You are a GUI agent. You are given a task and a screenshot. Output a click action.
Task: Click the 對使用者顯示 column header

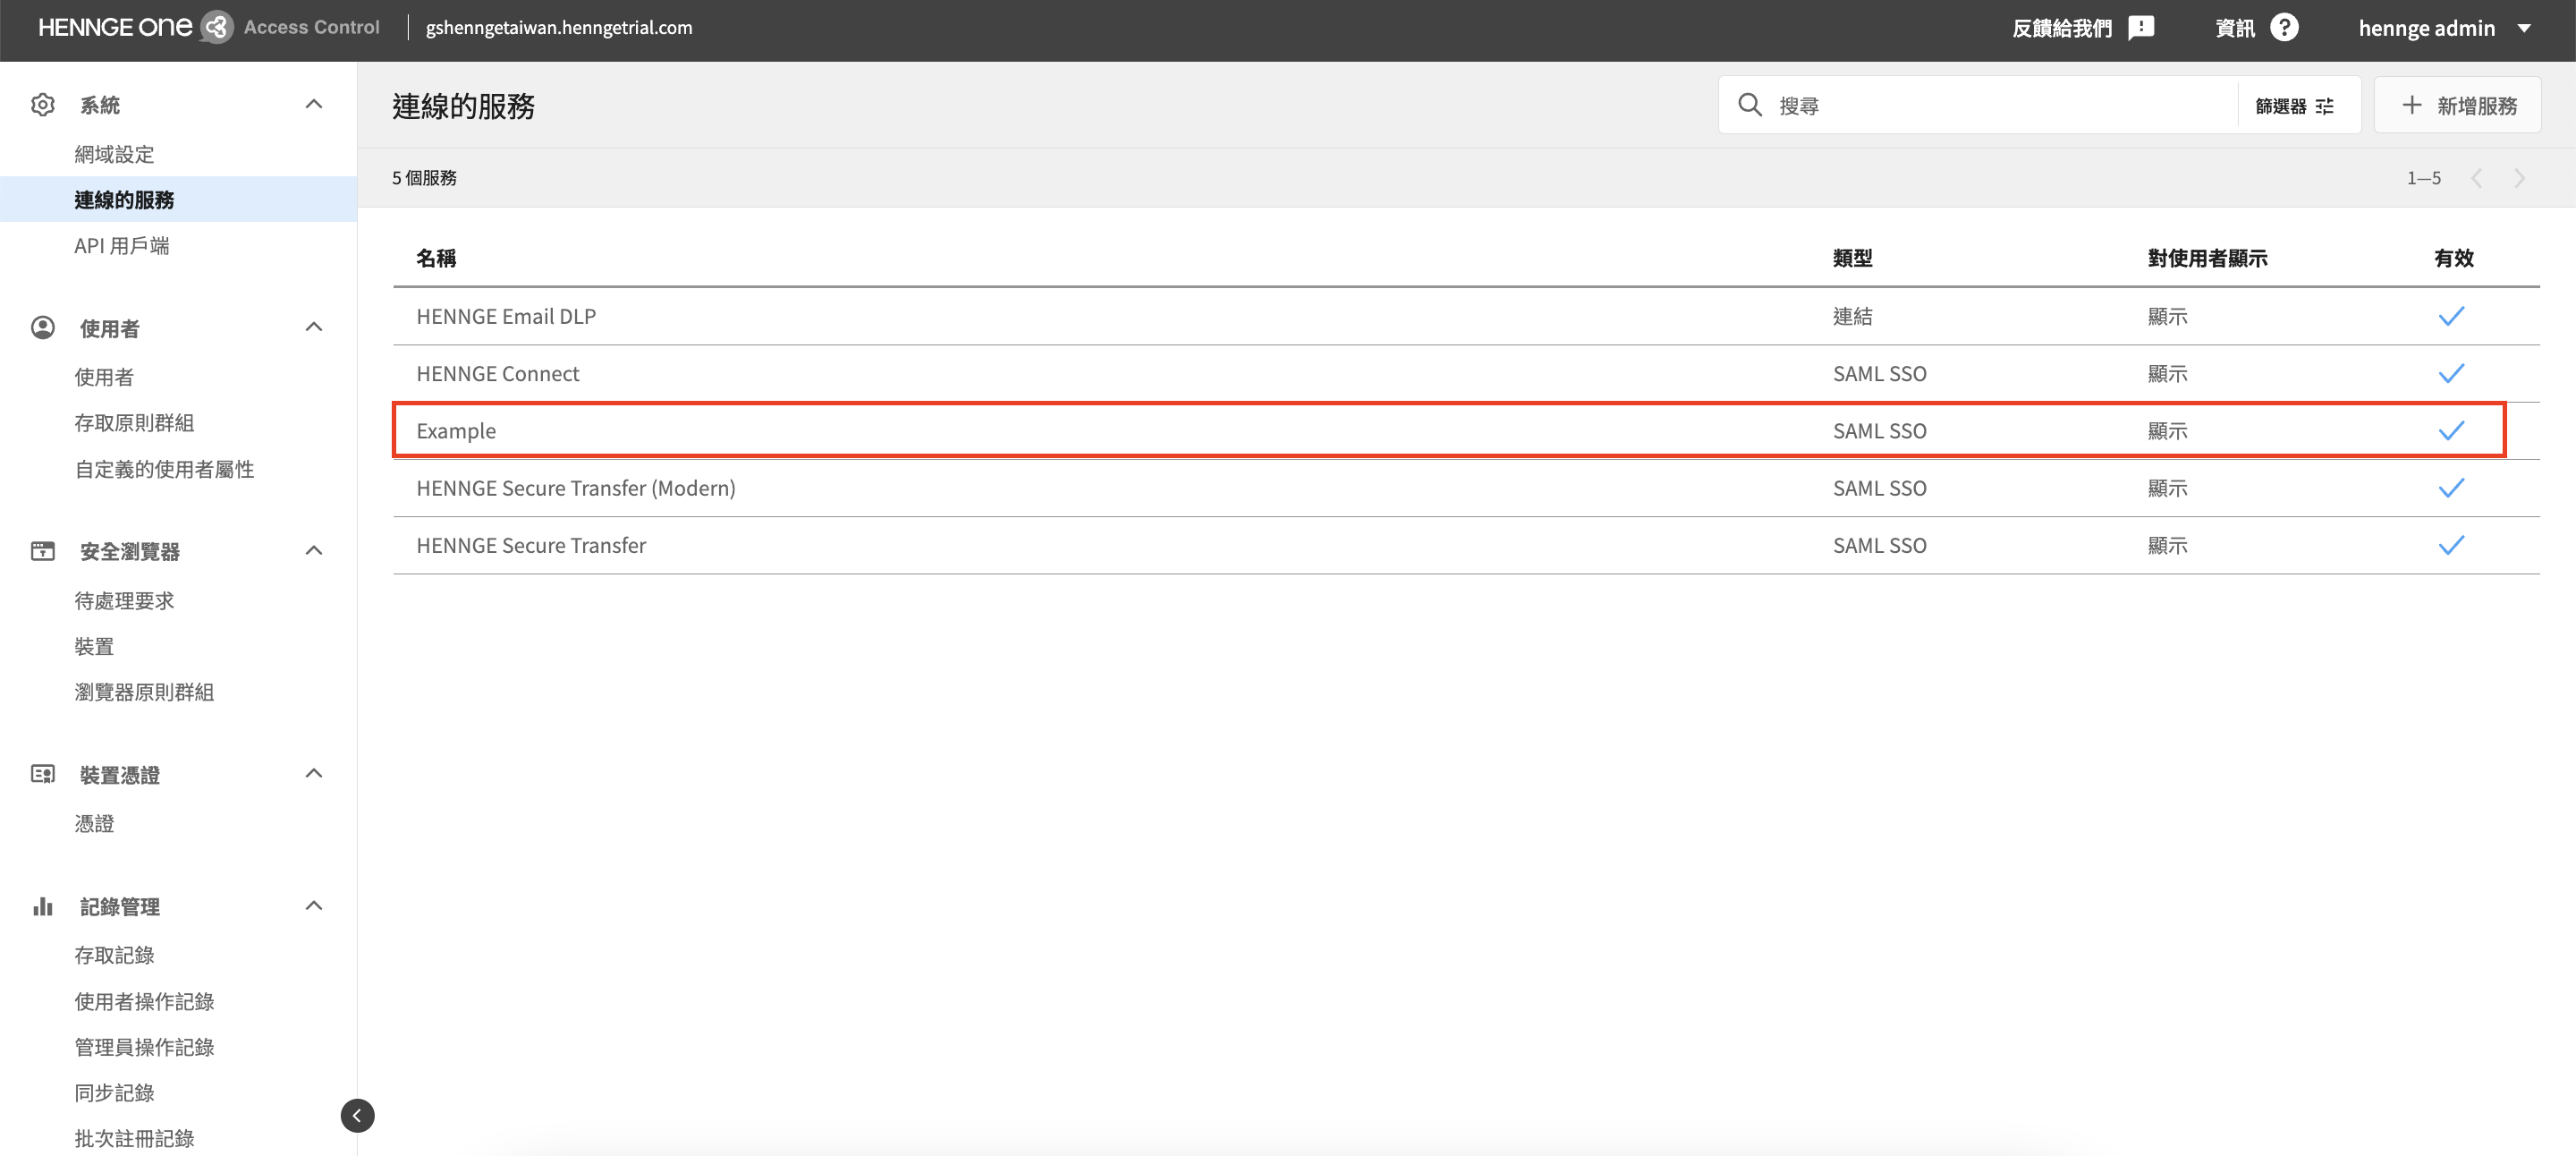click(x=2207, y=258)
